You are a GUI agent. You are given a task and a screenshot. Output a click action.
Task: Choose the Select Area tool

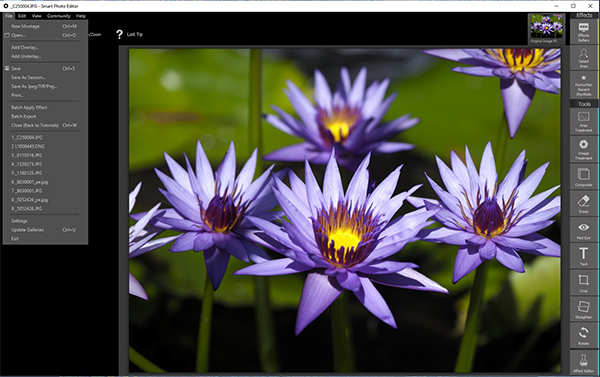(584, 58)
